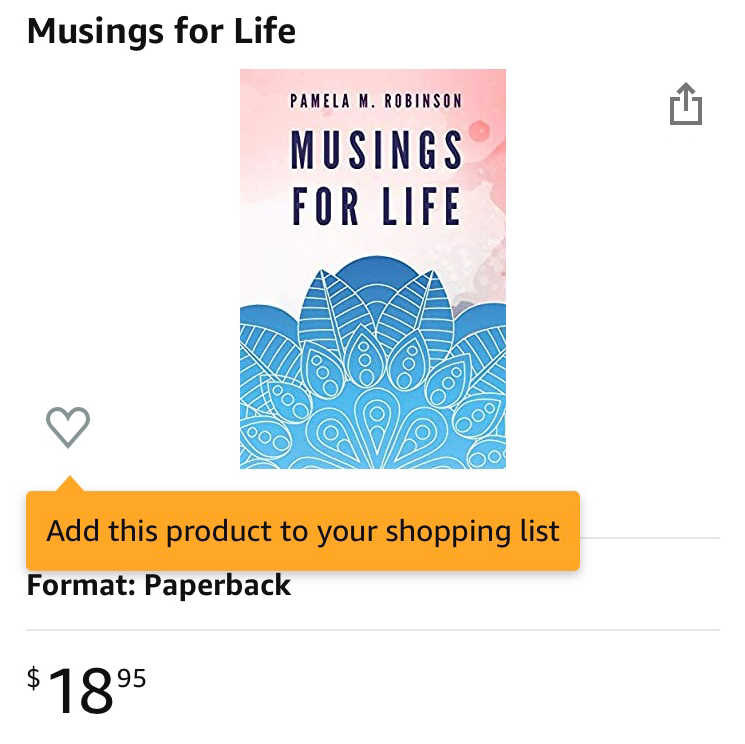Image resolution: width=745 pixels, height=744 pixels.
Task: Click the superscript 95 cents in price
Action: pos(132,678)
